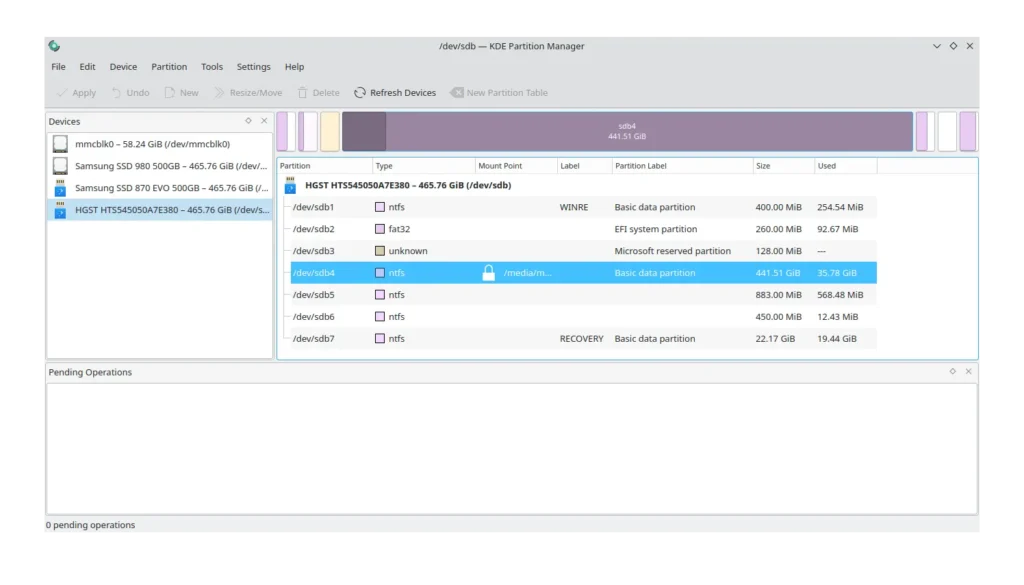Click the Delete trash icon
The image size is (1024, 585).
[x=303, y=93]
